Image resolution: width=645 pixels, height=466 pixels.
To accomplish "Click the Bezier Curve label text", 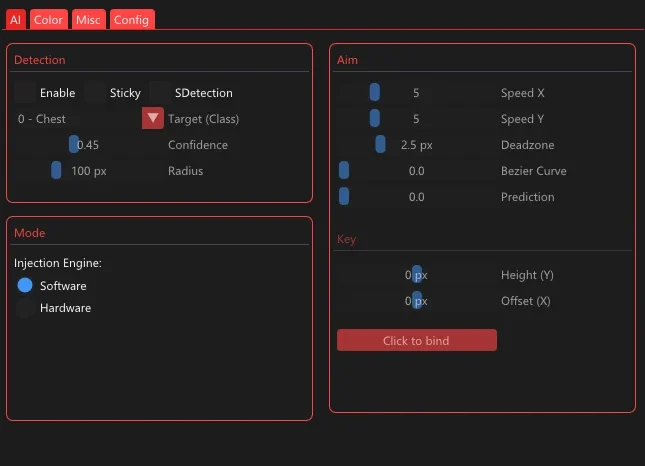I will [x=534, y=171].
